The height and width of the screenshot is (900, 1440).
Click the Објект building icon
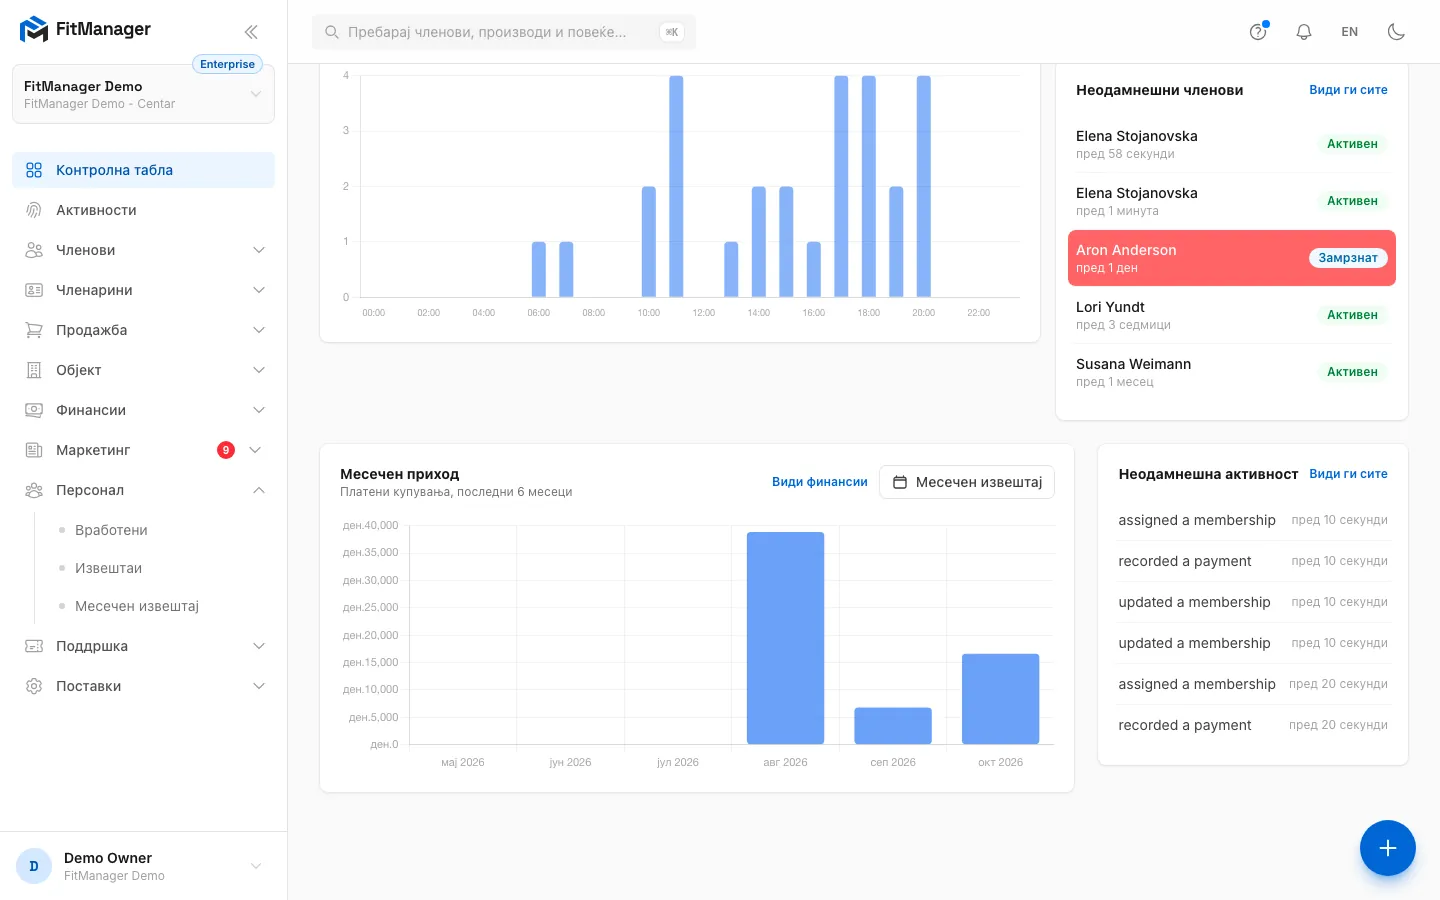[34, 370]
